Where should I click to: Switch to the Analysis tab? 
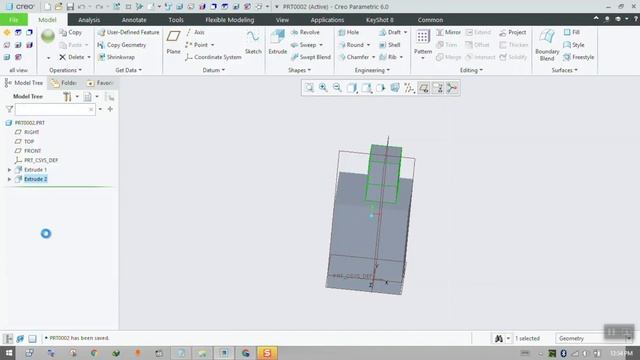[89, 20]
